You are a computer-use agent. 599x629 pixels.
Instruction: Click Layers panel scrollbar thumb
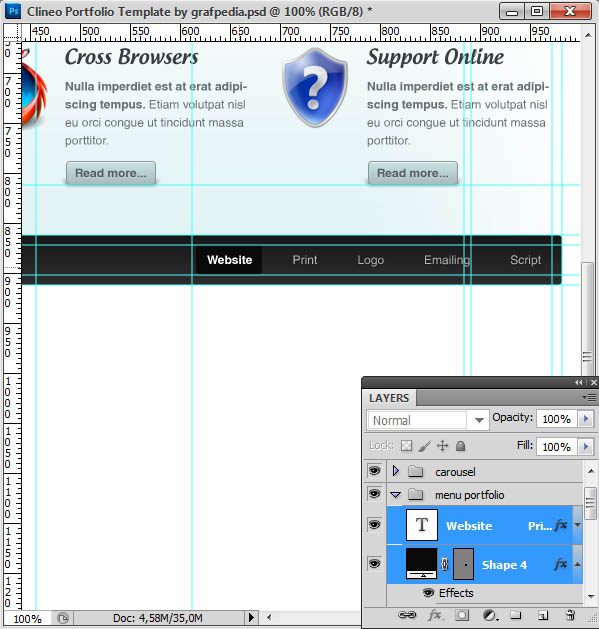590,503
